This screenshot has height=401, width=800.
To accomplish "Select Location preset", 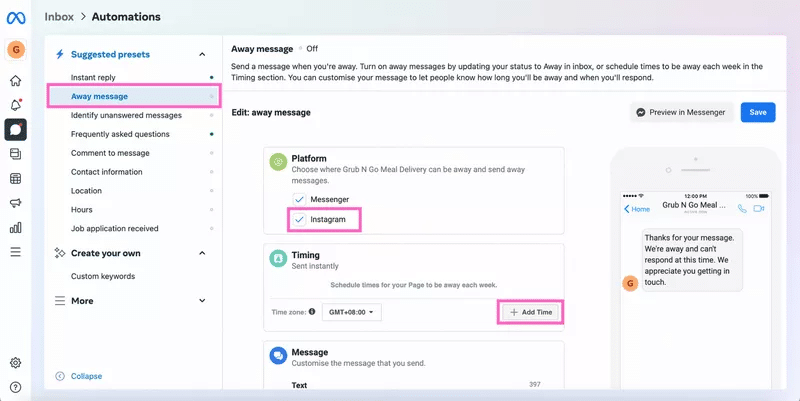I will coord(86,191).
